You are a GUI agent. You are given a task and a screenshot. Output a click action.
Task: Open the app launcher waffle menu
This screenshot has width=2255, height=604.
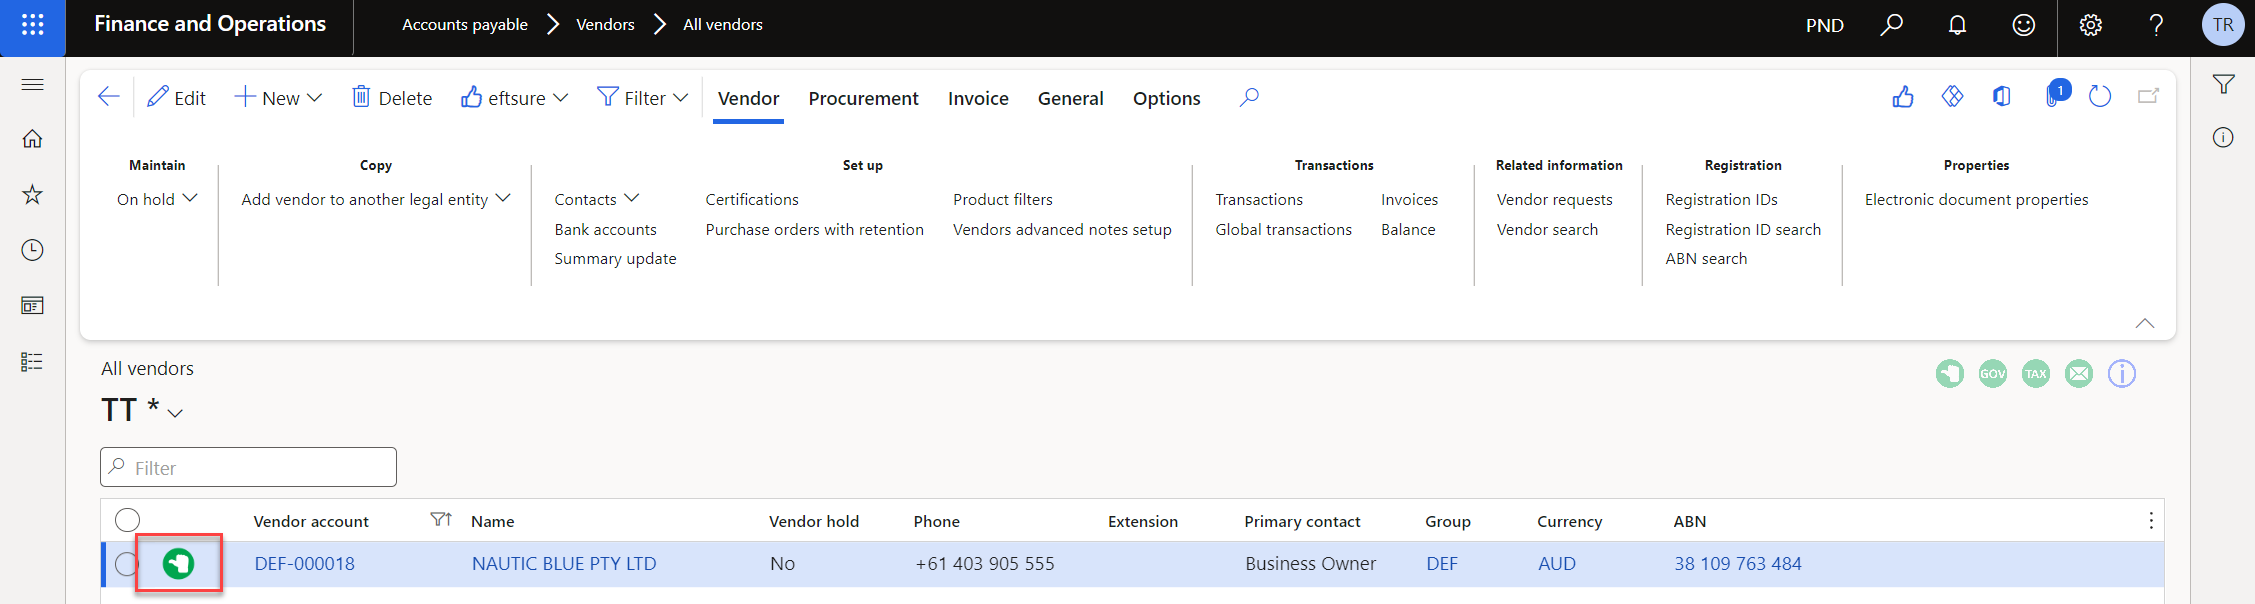[32, 25]
